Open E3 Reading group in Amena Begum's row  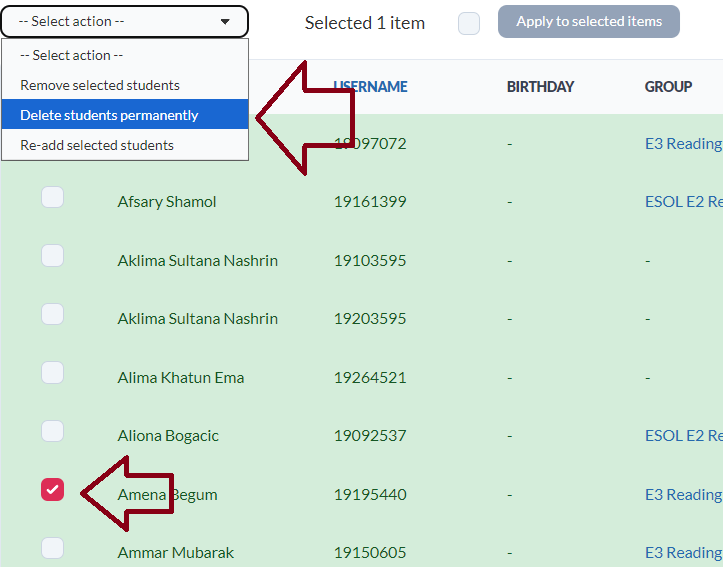point(683,495)
